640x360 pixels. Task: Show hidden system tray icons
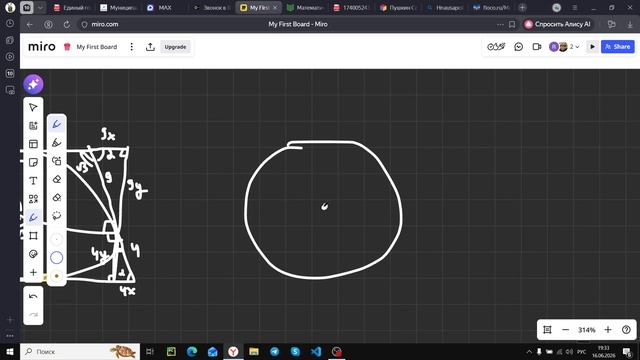(529, 351)
